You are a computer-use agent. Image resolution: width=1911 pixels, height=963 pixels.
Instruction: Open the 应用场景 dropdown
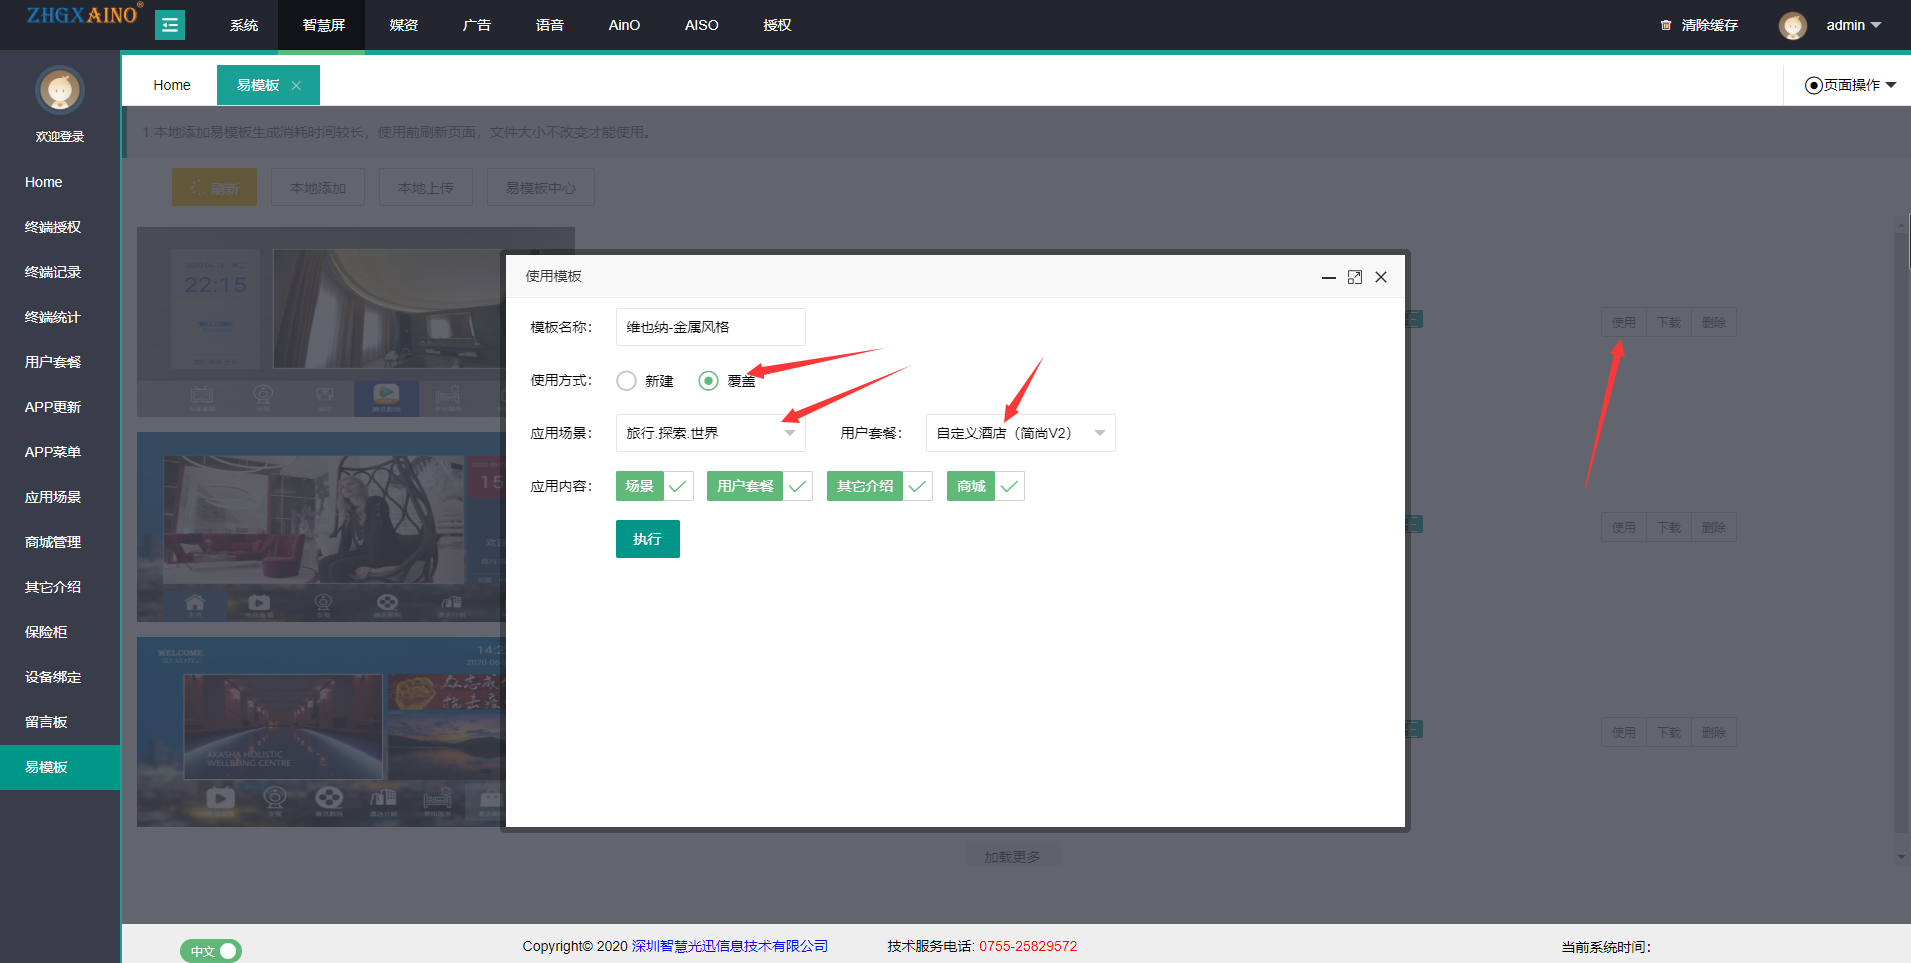(x=710, y=433)
